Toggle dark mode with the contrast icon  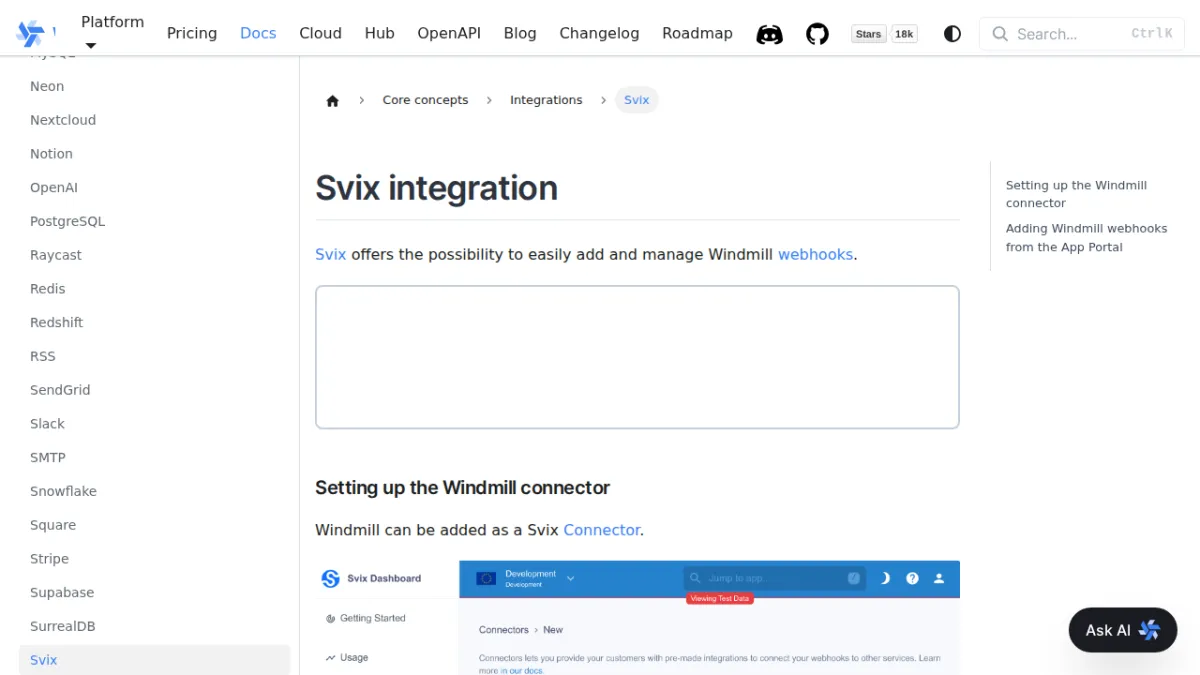tap(952, 34)
